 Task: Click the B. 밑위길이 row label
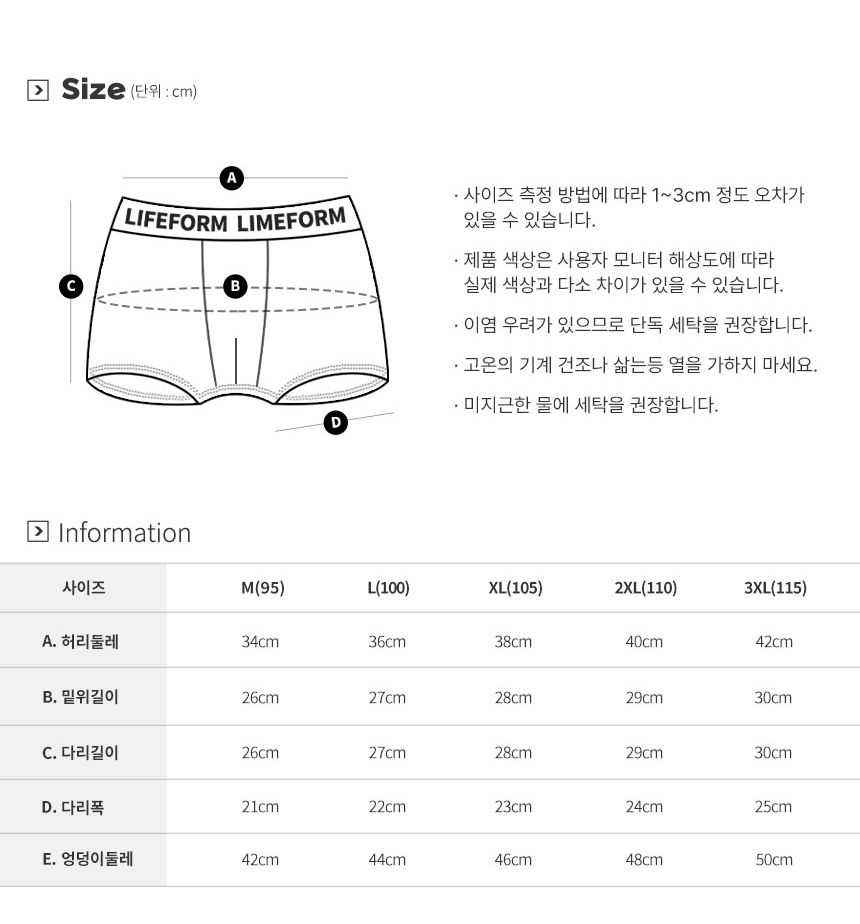(80, 697)
